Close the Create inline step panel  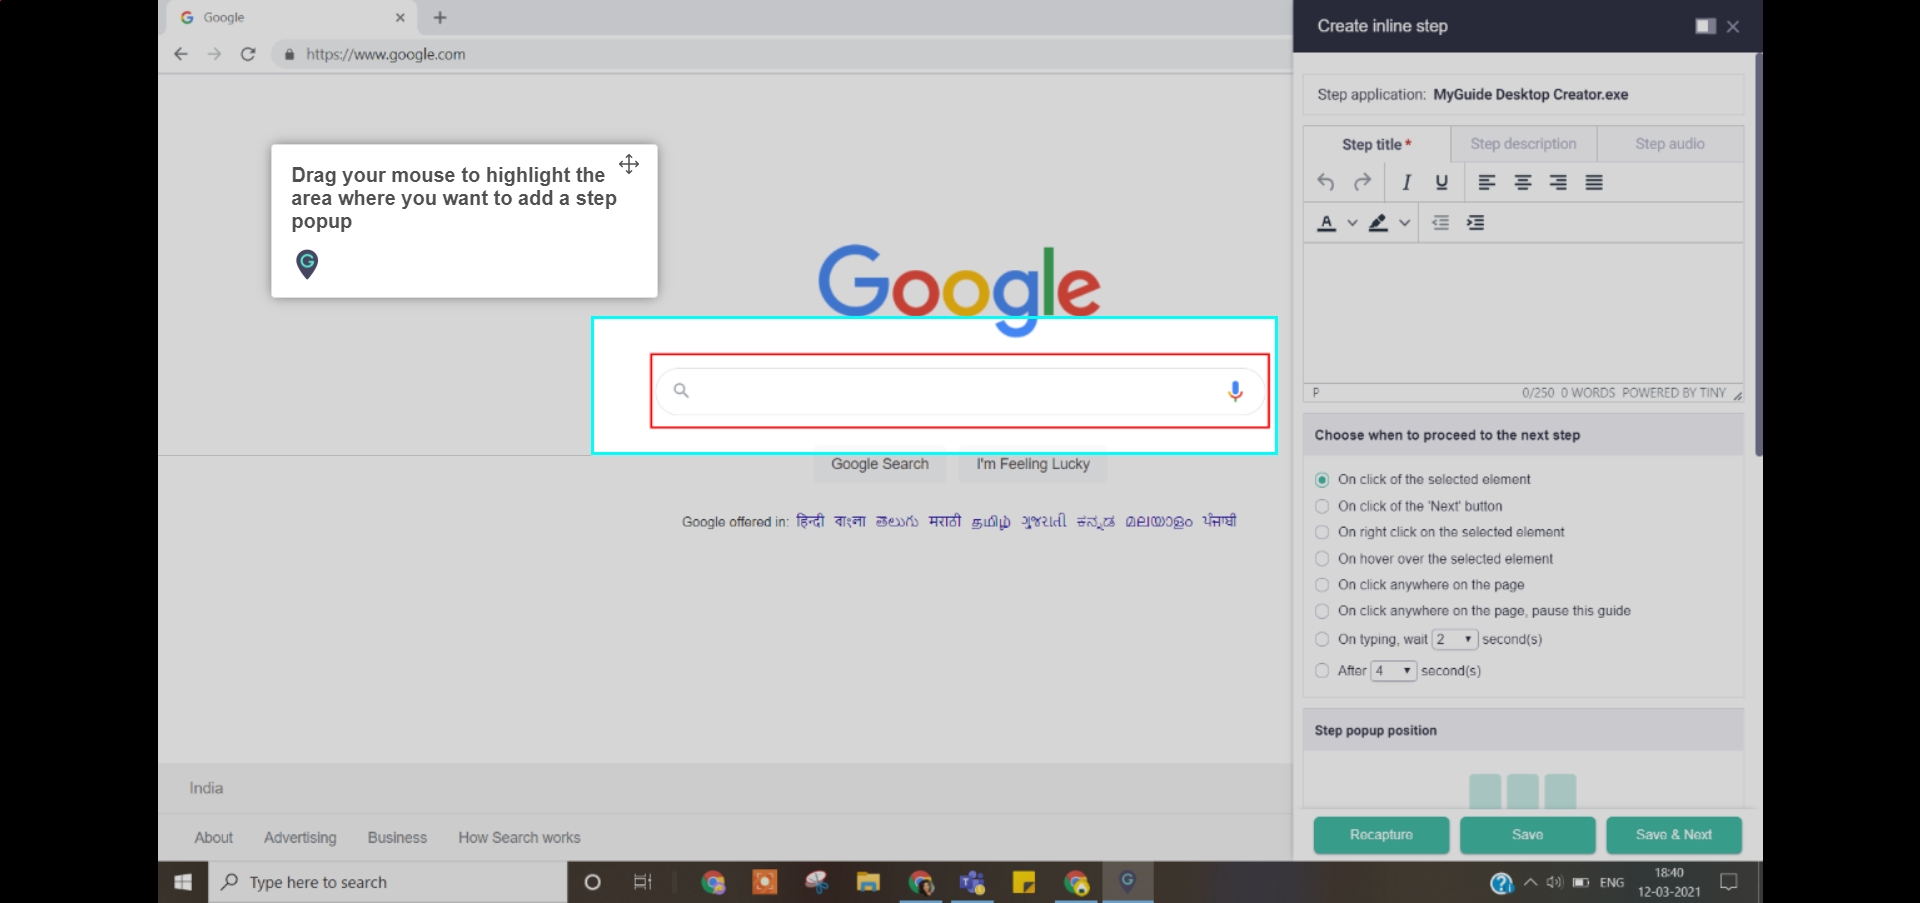1733,26
